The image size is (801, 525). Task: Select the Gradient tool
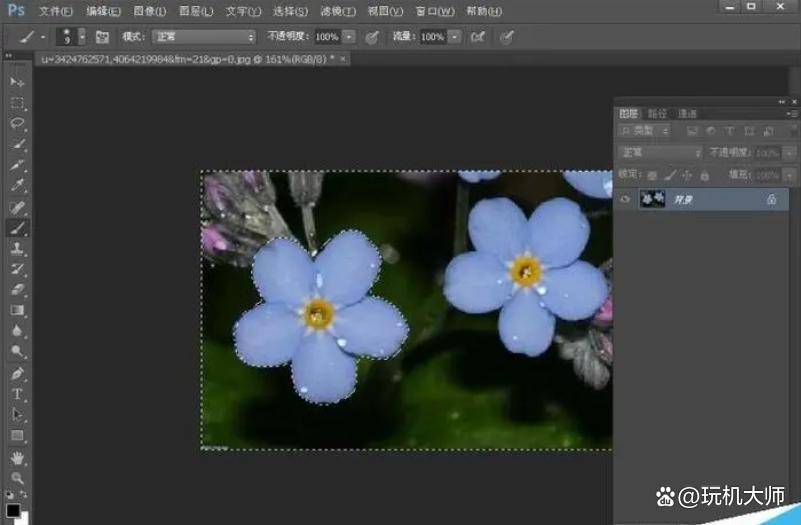coord(17,311)
